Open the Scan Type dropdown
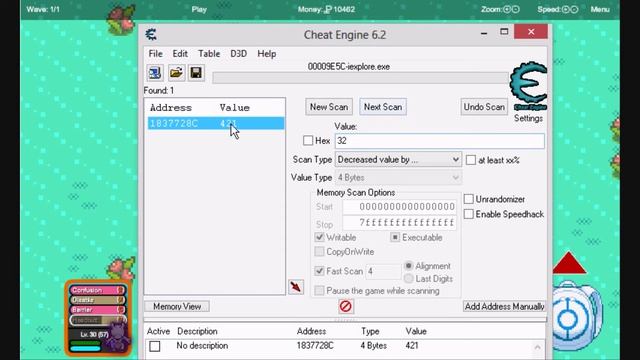Screen dimensions: 640x360 [398, 160]
